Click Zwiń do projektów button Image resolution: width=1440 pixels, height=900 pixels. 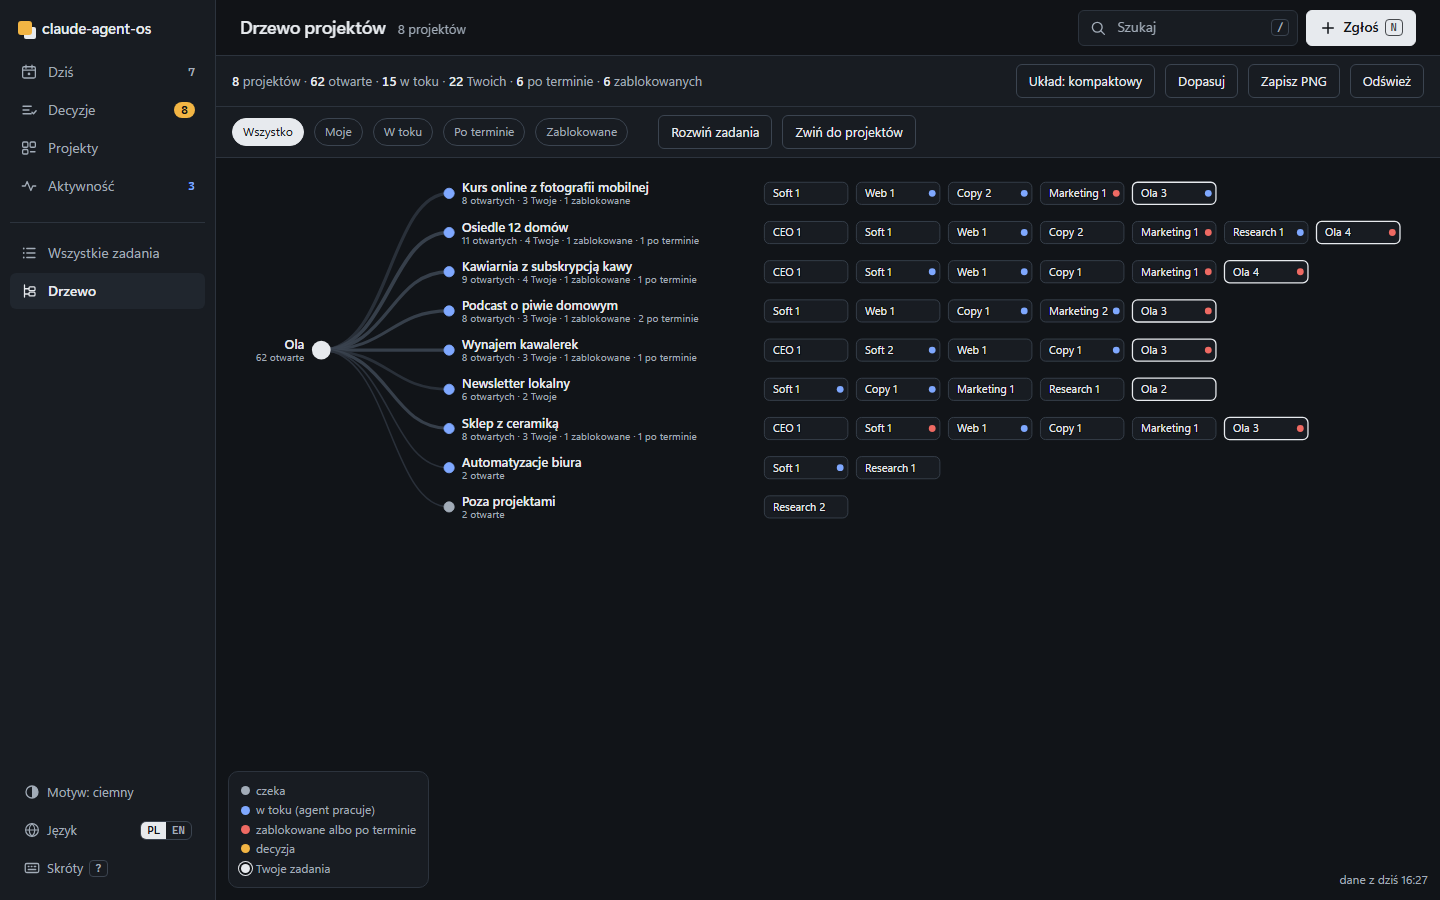[849, 132]
